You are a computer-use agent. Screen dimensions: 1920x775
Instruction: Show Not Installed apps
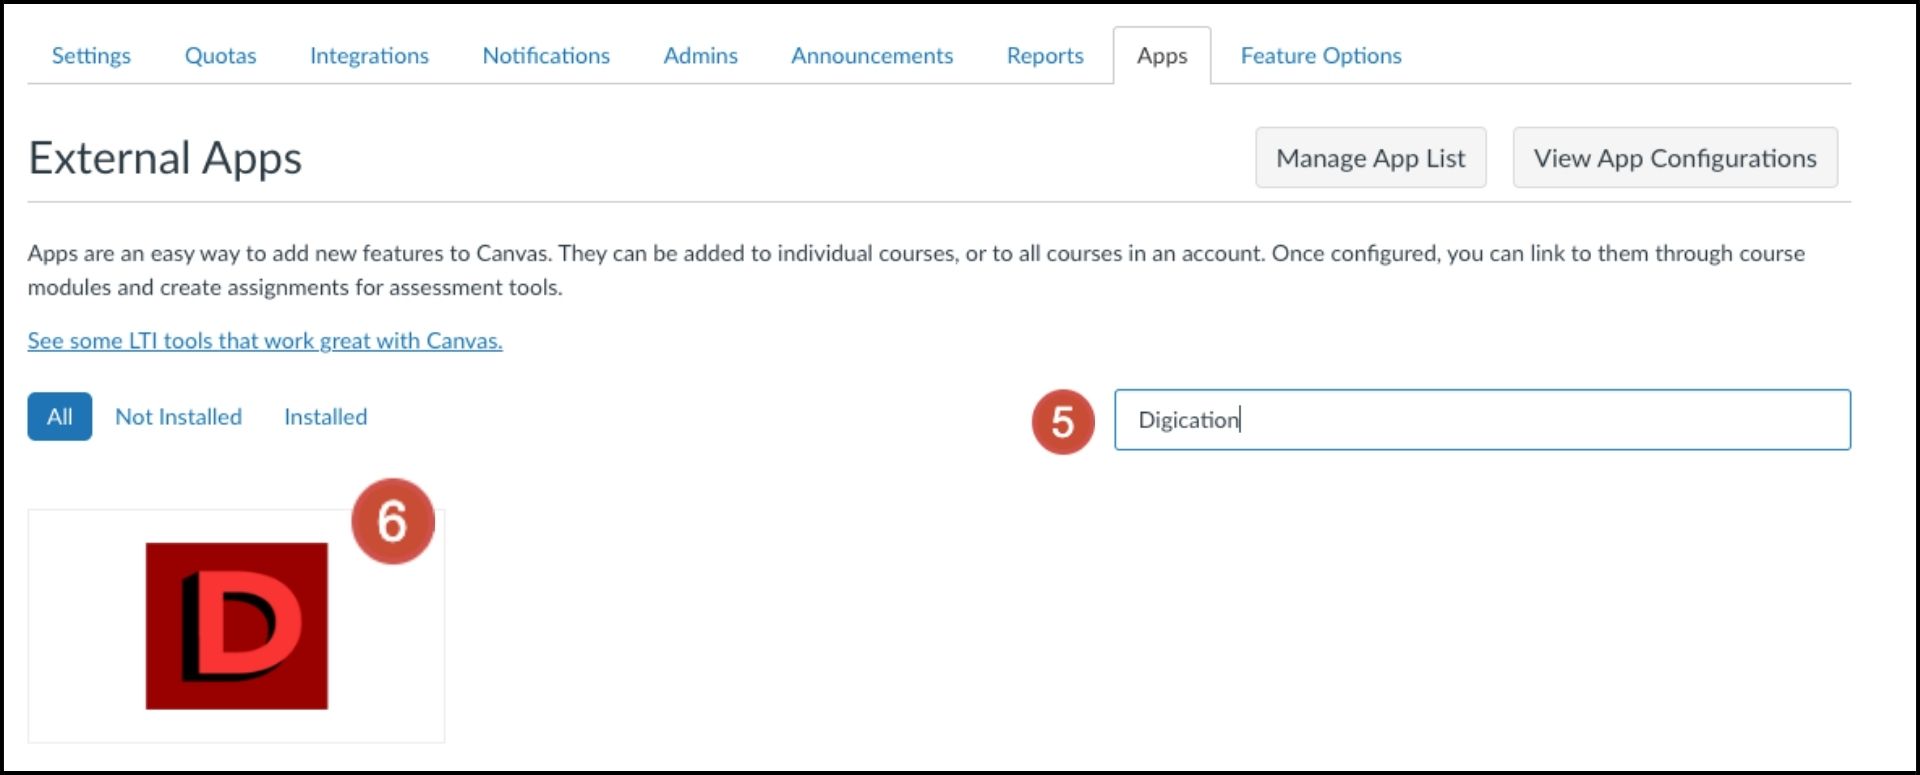tap(178, 417)
